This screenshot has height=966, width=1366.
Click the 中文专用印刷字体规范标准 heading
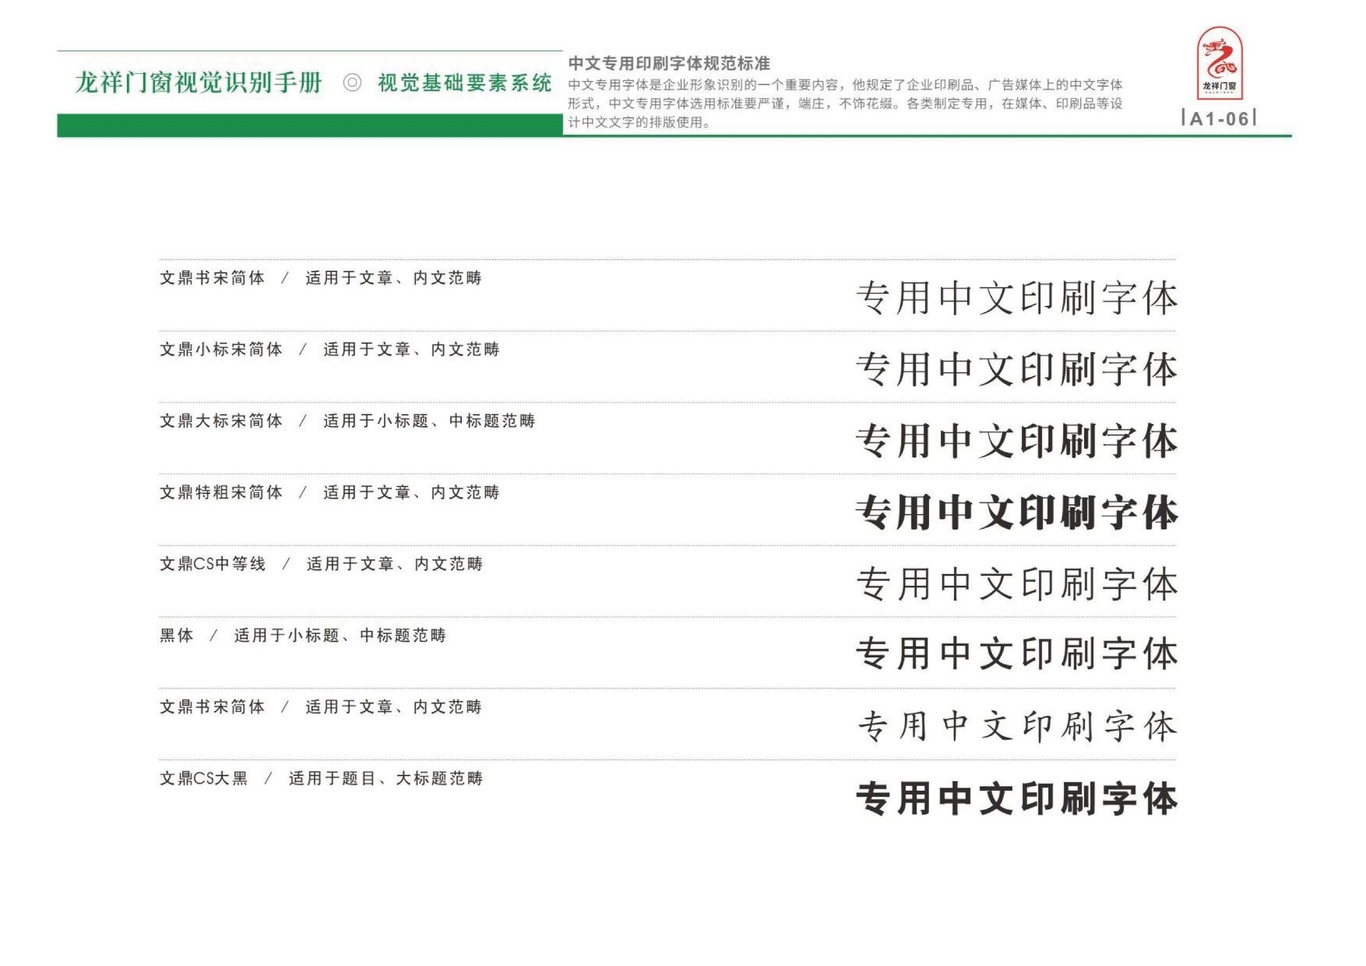pos(669,63)
